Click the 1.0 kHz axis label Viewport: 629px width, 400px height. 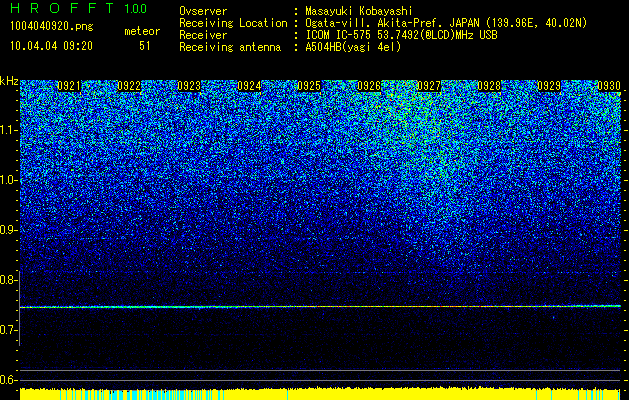[8, 180]
